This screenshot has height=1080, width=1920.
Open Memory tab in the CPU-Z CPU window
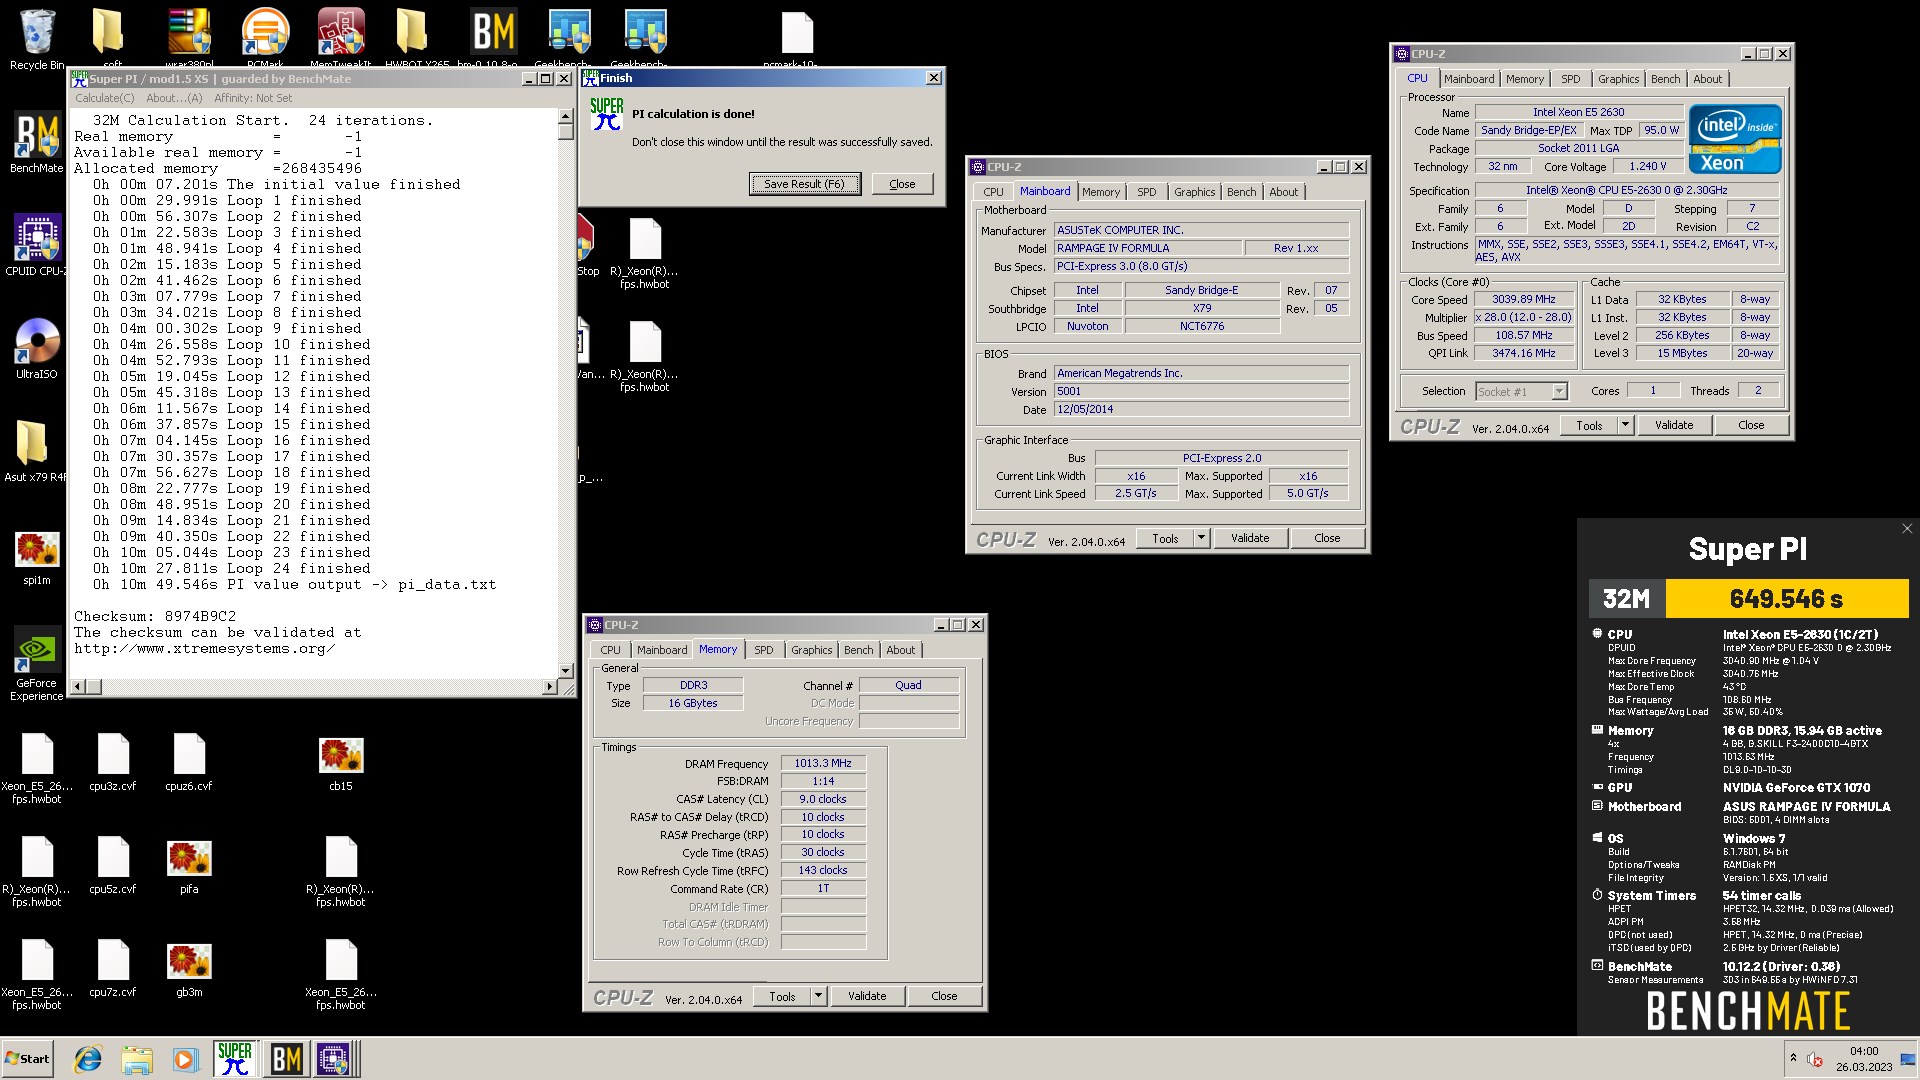click(x=1524, y=79)
